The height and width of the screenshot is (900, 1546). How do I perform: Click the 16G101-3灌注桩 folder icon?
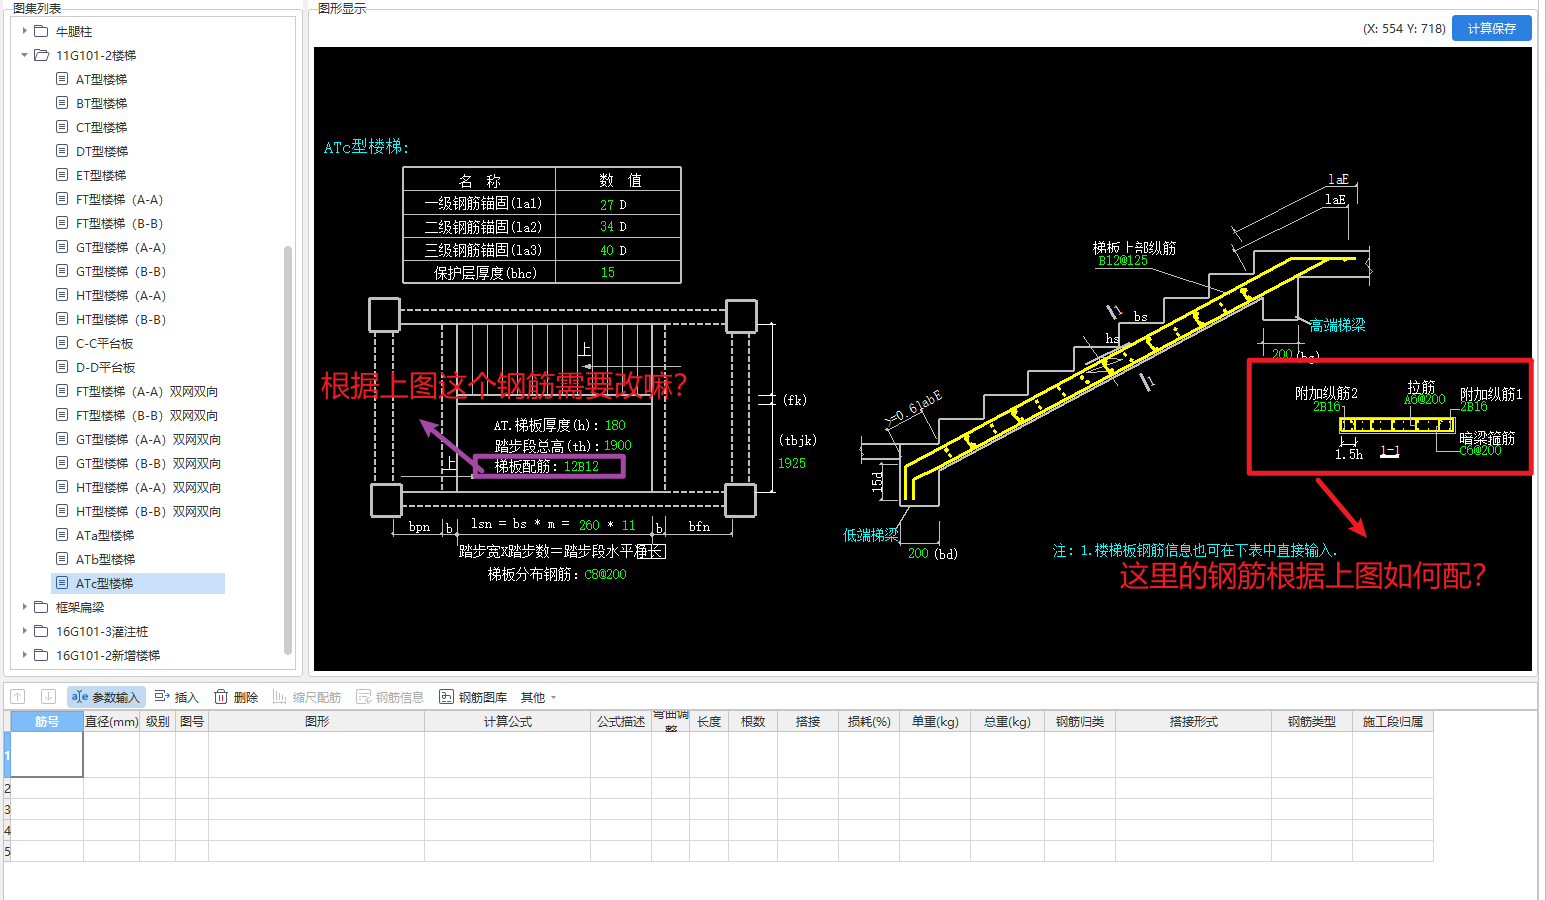click(x=41, y=631)
